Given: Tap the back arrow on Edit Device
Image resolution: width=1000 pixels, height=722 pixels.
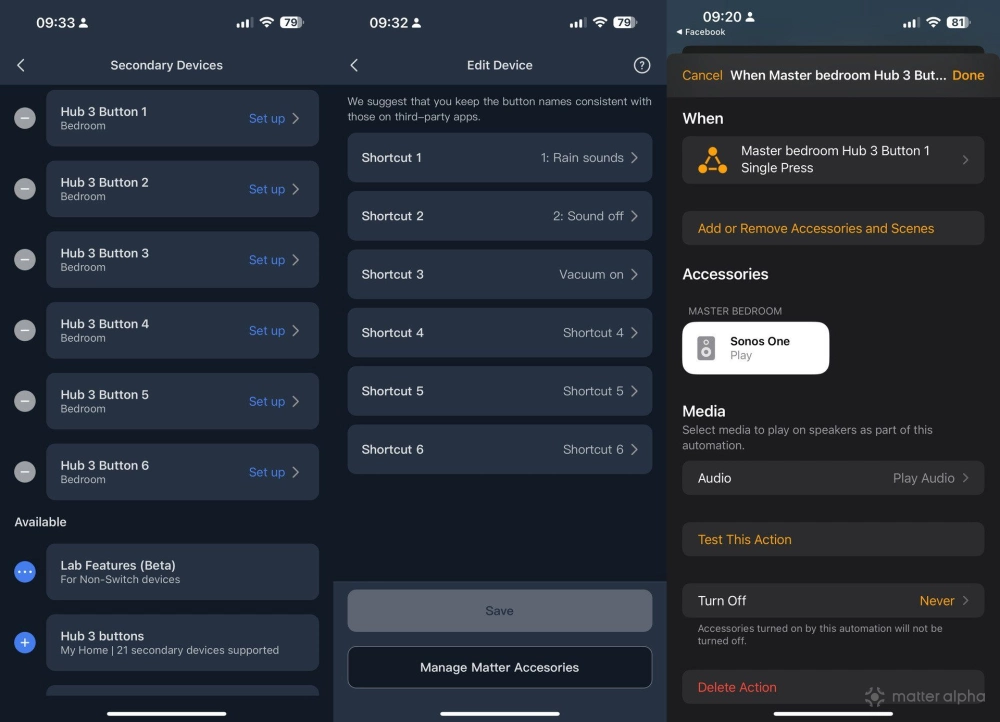Looking at the screenshot, I should click(x=354, y=65).
